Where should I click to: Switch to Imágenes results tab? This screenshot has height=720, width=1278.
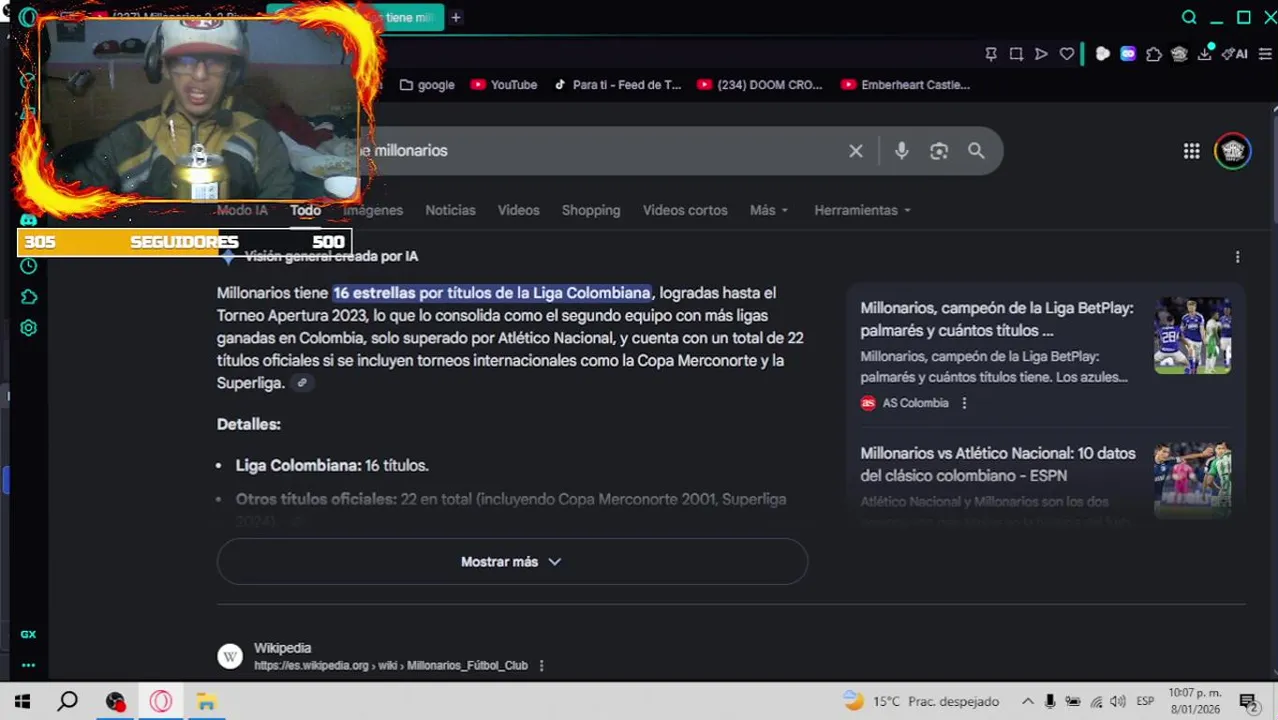pos(373,210)
